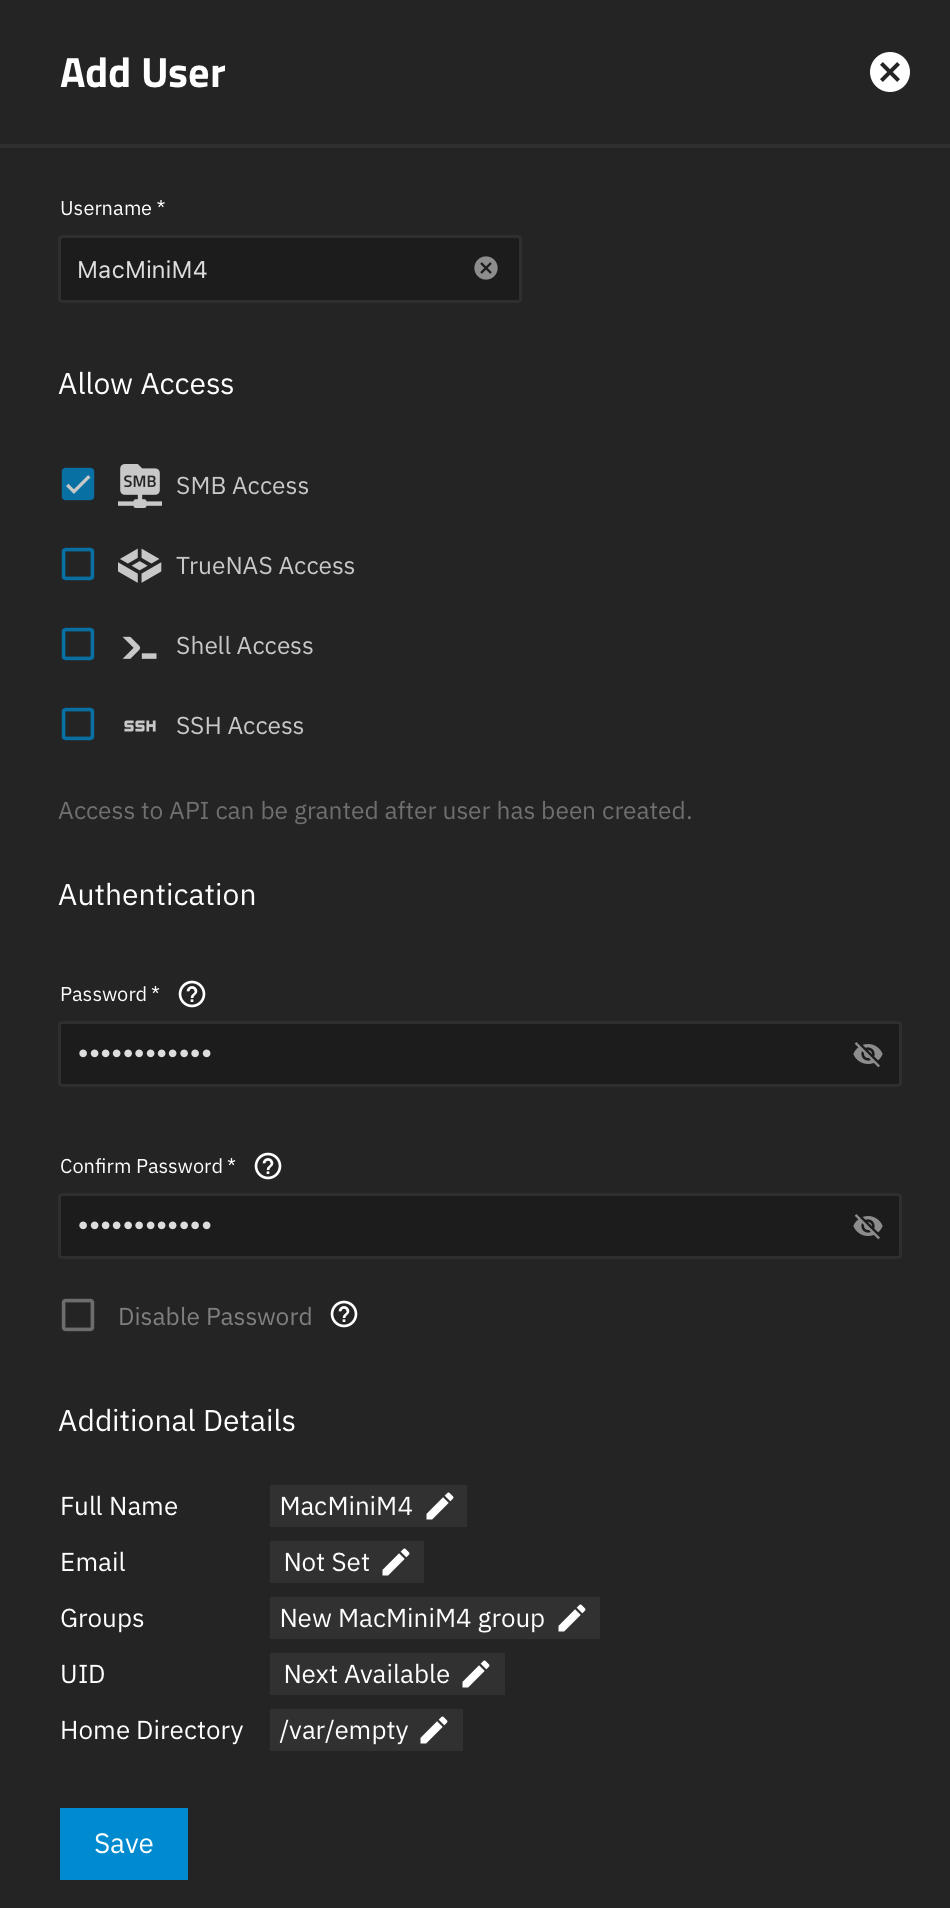Image resolution: width=950 pixels, height=1908 pixels.
Task: Uncheck the SMB Access checkbox
Action: (78, 484)
